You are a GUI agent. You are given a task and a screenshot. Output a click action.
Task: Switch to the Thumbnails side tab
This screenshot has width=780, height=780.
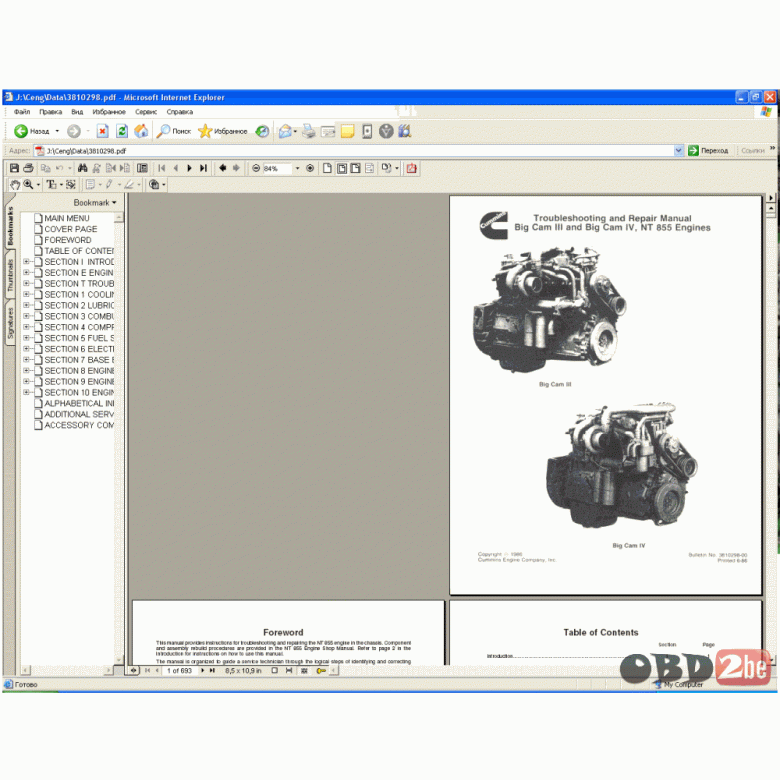tap(10, 275)
